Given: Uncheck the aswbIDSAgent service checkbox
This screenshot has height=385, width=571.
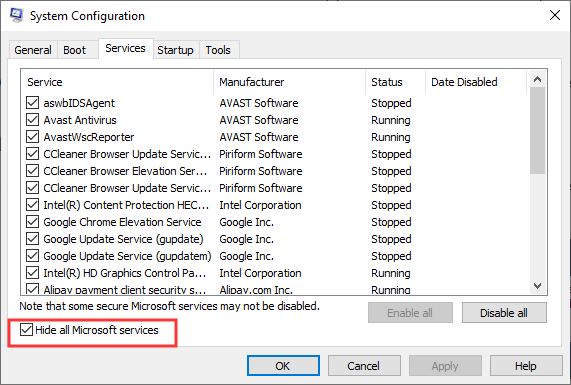Looking at the screenshot, I should coord(32,103).
